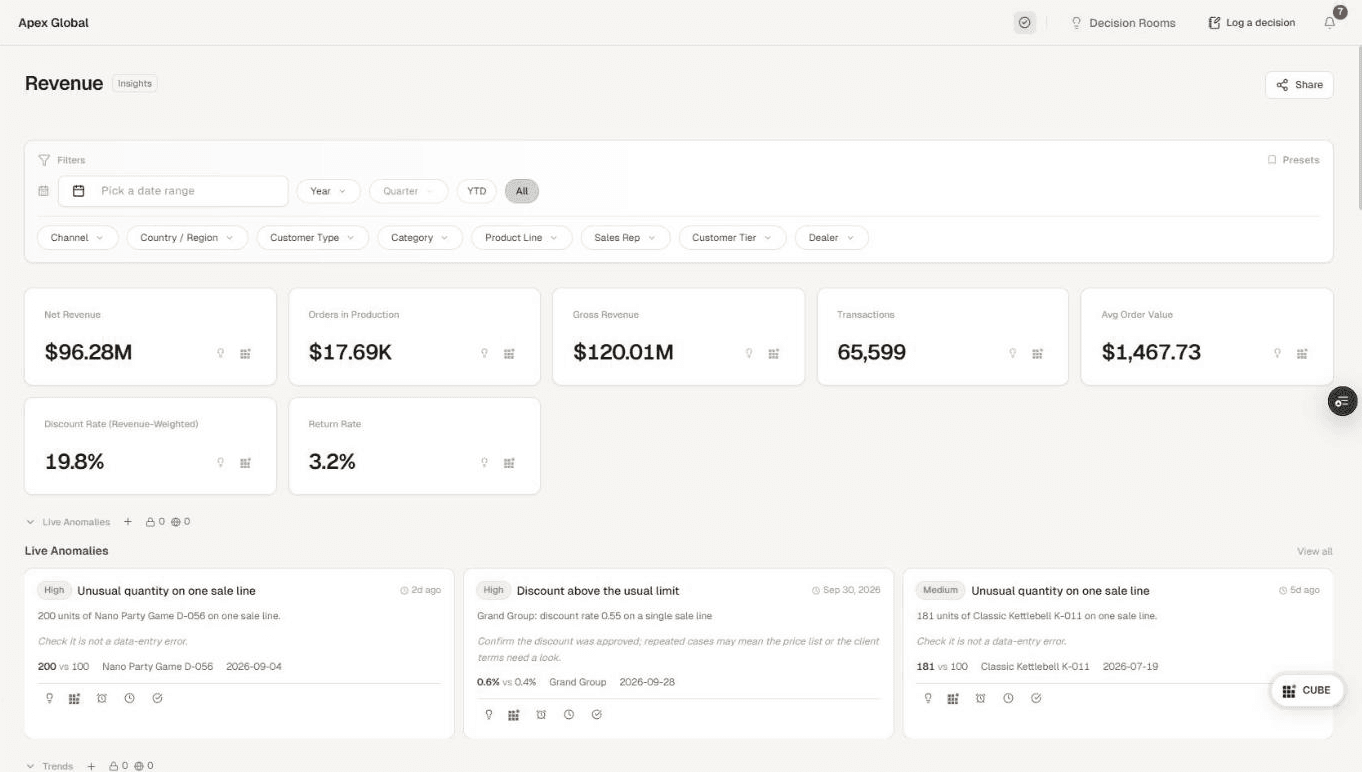Open the Category filter dropdown
The width and height of the screenshot is (1362, 772).
[420, 238]
